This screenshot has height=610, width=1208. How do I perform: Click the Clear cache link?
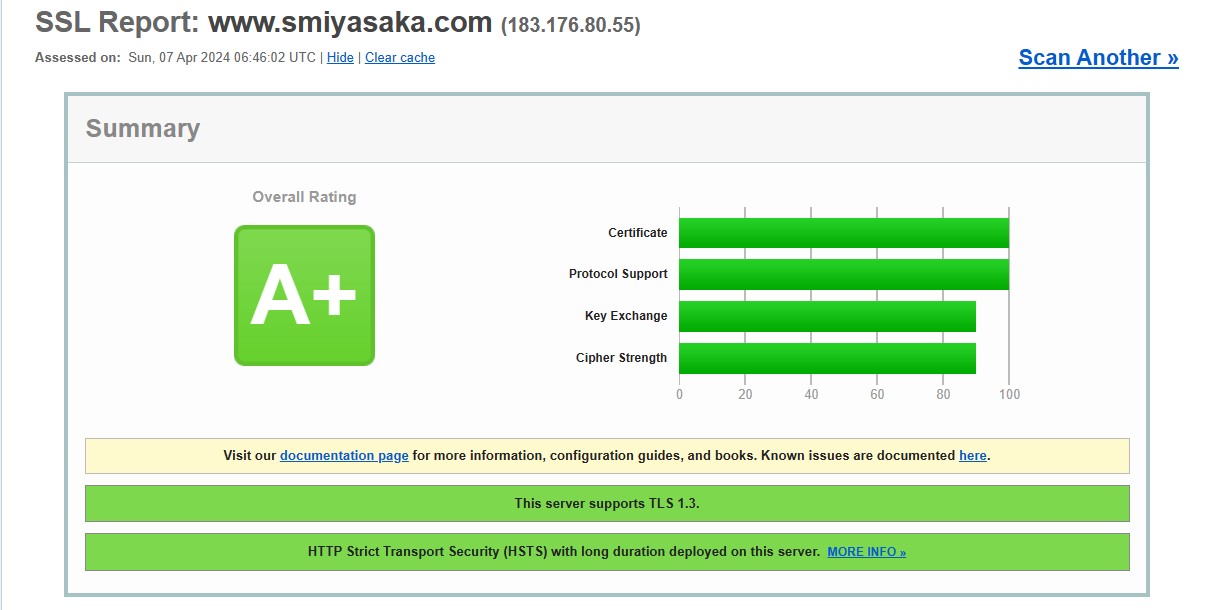pos(400,58)
